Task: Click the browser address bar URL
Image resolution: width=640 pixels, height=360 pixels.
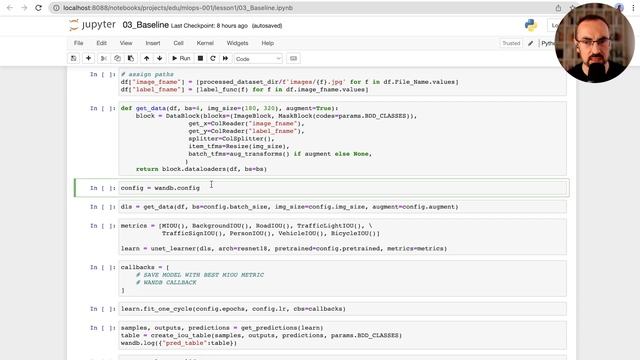Action: tap(178, 8)
